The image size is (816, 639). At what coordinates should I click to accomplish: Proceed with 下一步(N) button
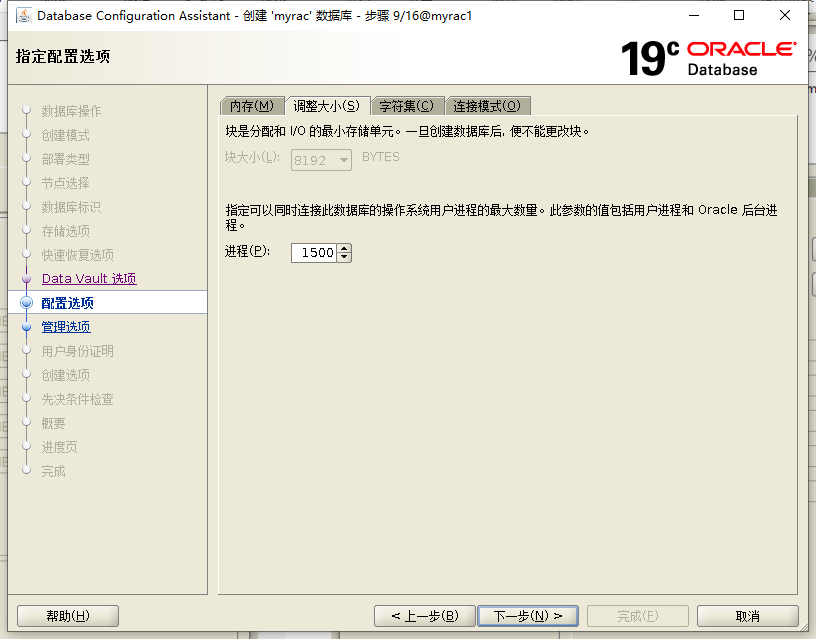pyautogui.click(x=528, y=616)
